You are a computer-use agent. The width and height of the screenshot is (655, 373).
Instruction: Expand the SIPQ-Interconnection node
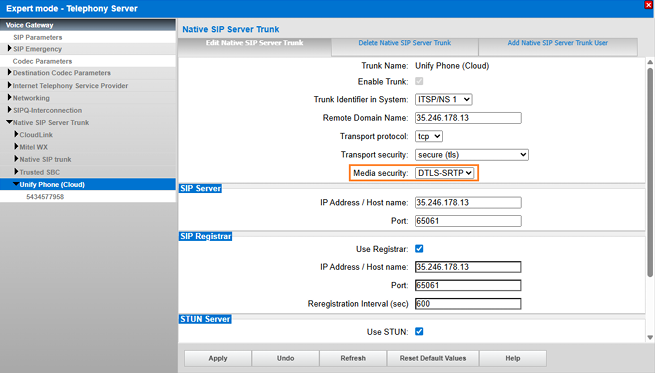[x=9, y=110]
